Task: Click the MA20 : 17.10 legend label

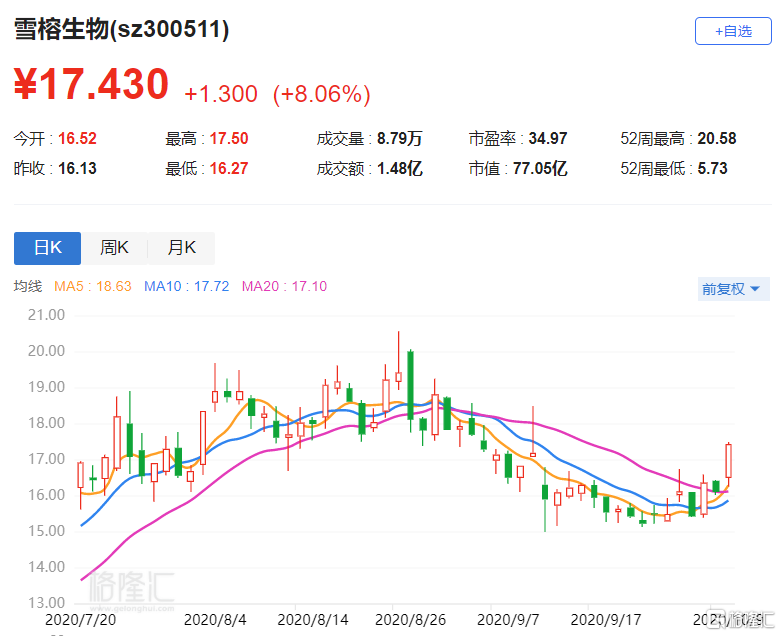Action: pyautogui.click(x=284, y=286)
